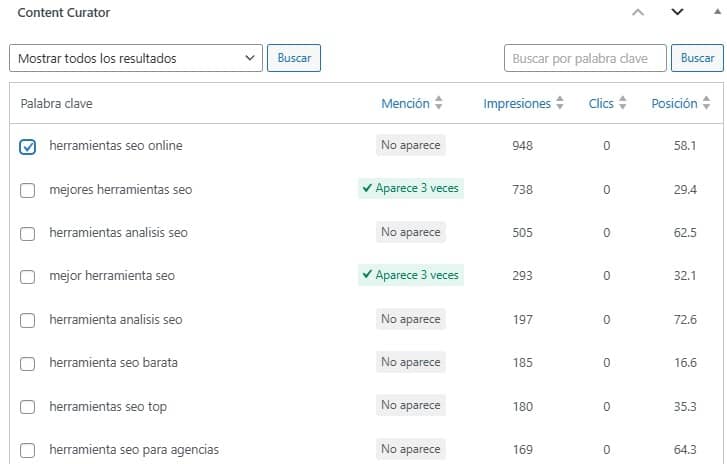
Task: Uncheck the 'herramientas seo online' checkbox
Action: point(28,147)
